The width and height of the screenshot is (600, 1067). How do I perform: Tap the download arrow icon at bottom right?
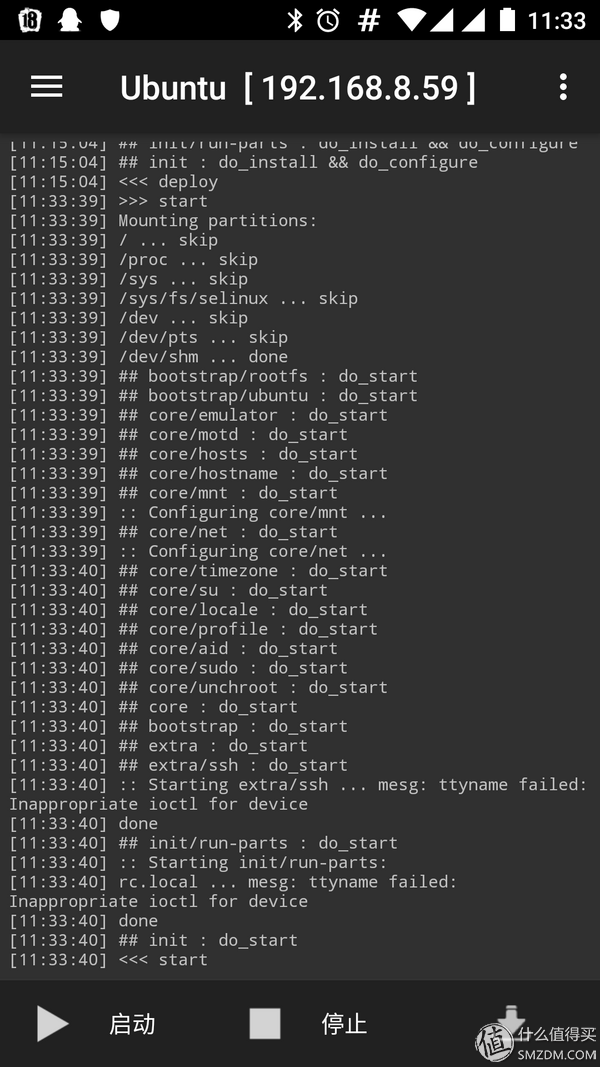(x=511, y=1019)
